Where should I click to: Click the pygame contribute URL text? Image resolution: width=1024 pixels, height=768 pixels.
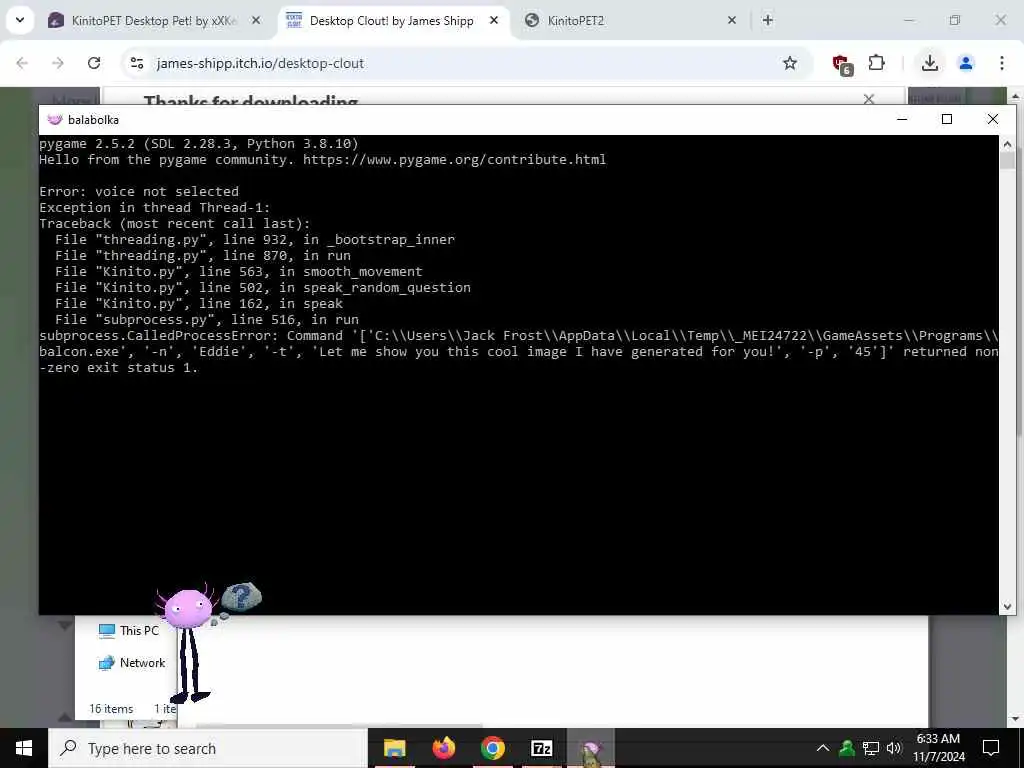[455, 159]
